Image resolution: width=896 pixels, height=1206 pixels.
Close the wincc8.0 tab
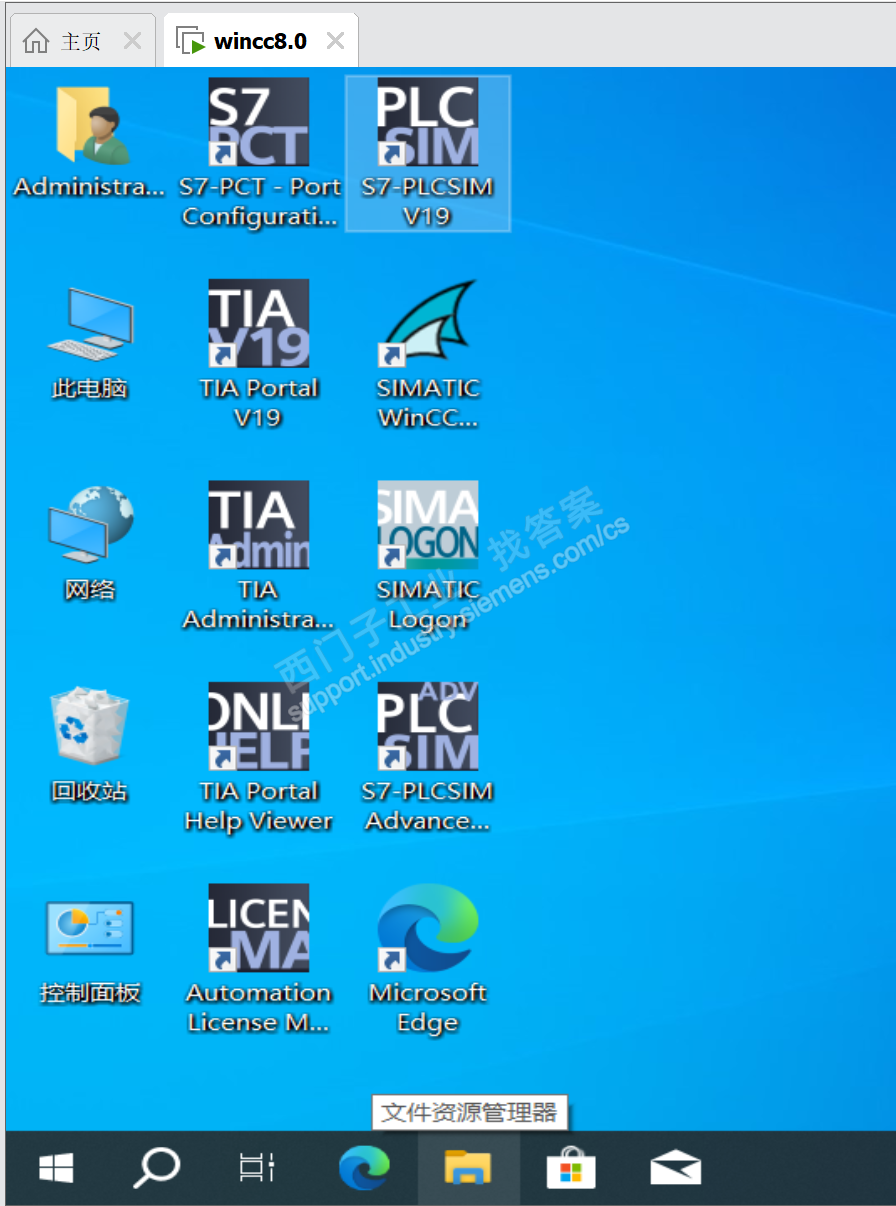pyautogui.click(x=336, y=41)
